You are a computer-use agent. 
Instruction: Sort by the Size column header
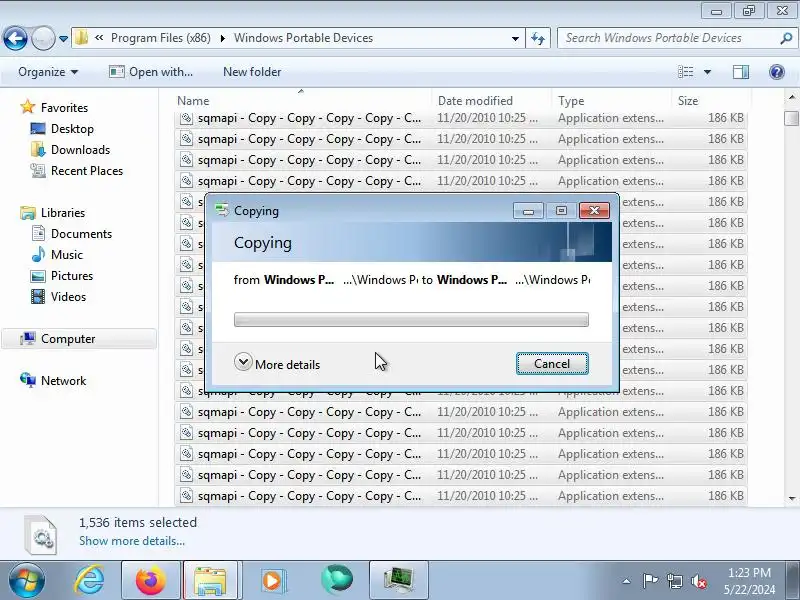coord(711,101)
